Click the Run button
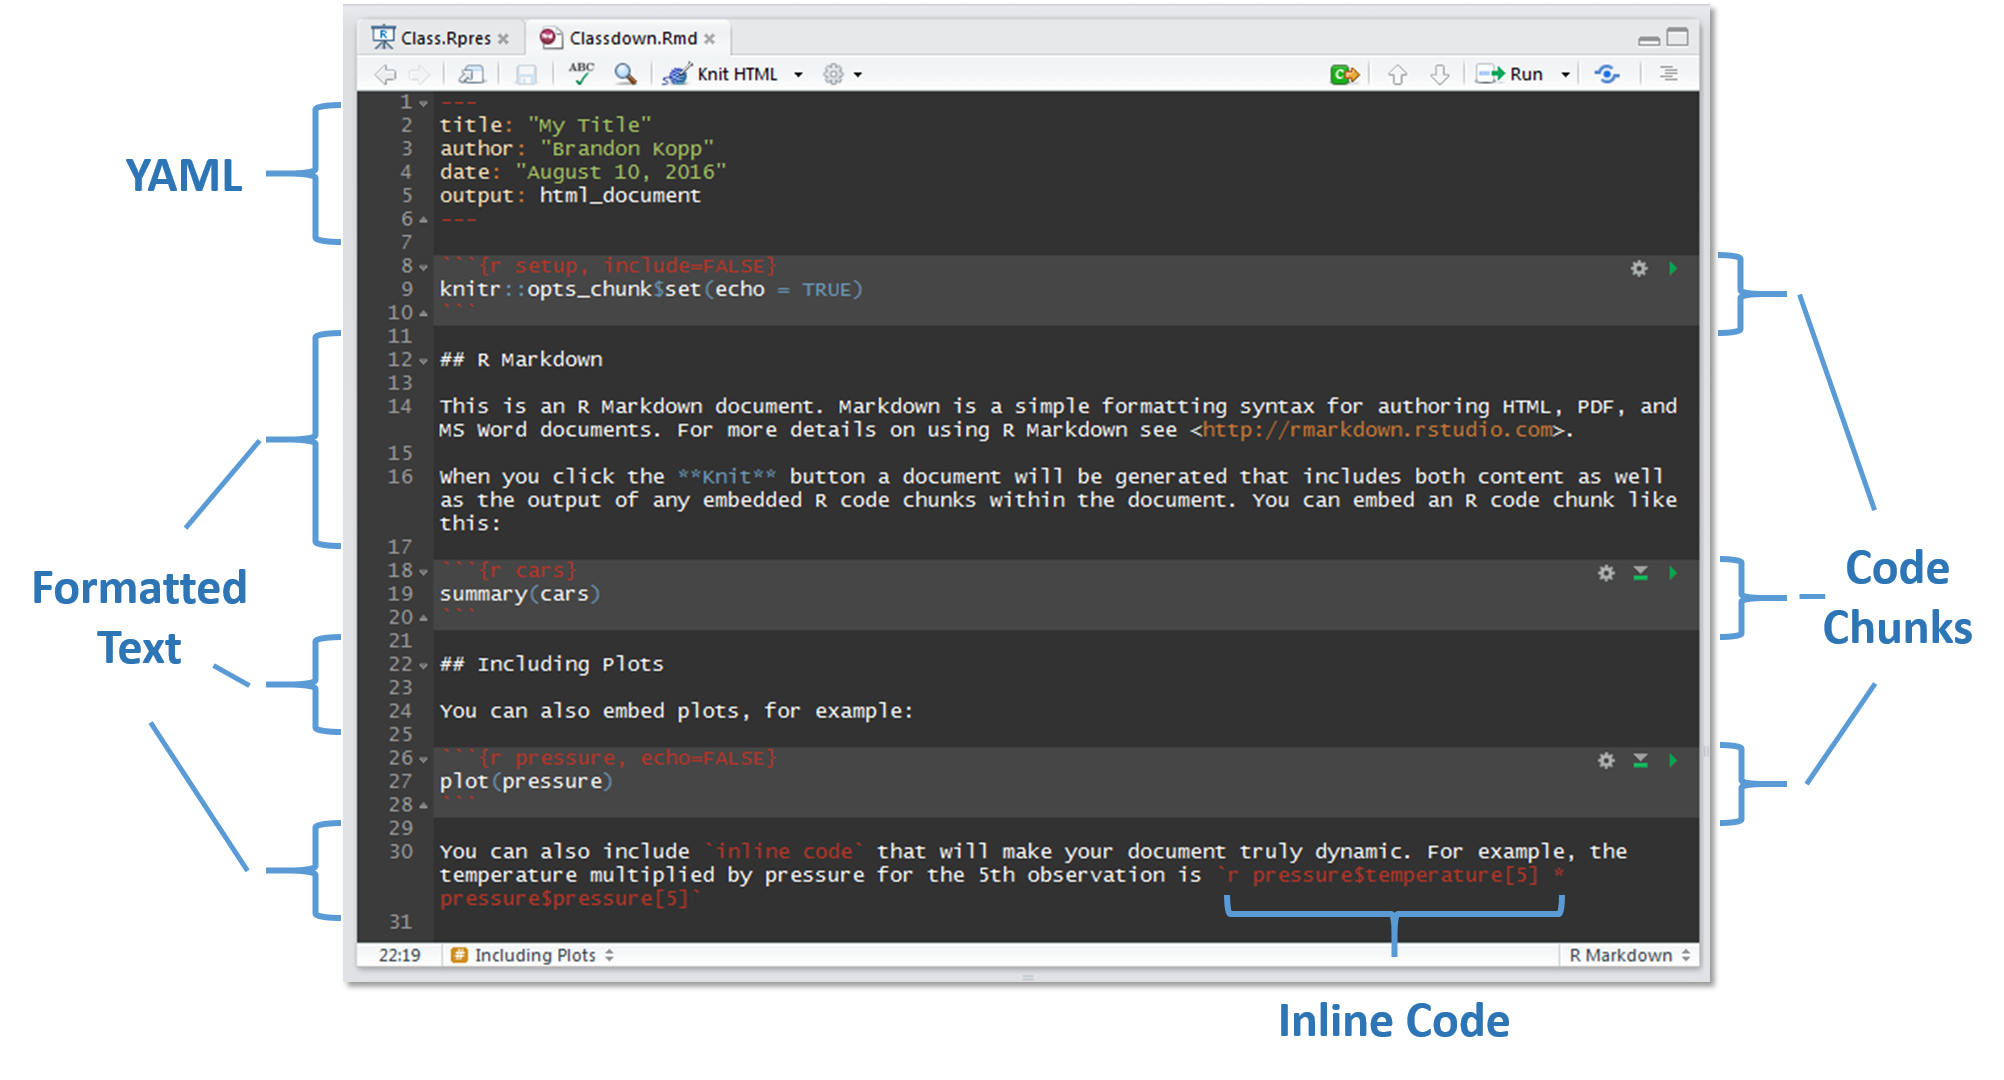 (1511, 74)
